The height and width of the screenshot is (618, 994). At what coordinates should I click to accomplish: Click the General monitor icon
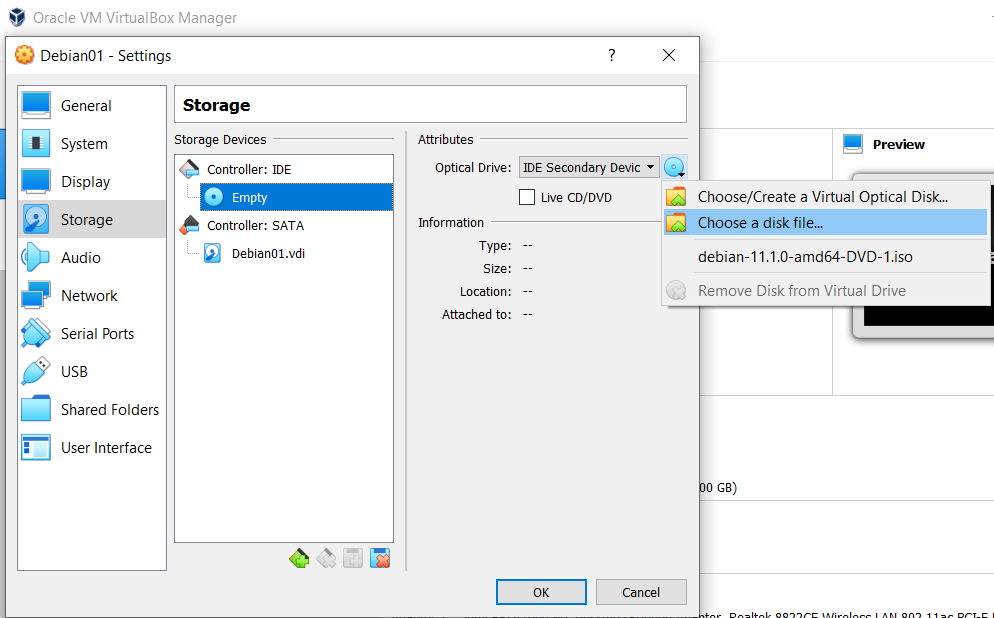click(36, 105)
